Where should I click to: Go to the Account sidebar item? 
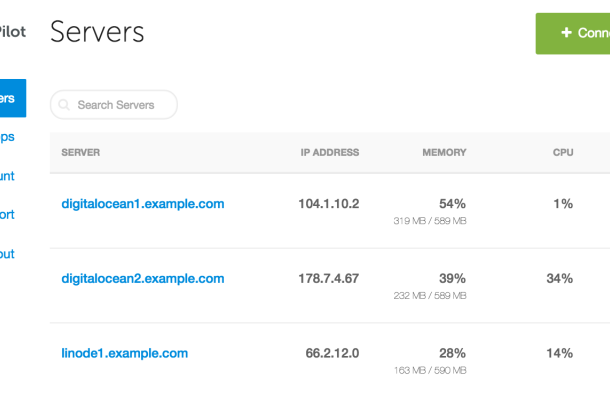(7, 176)
